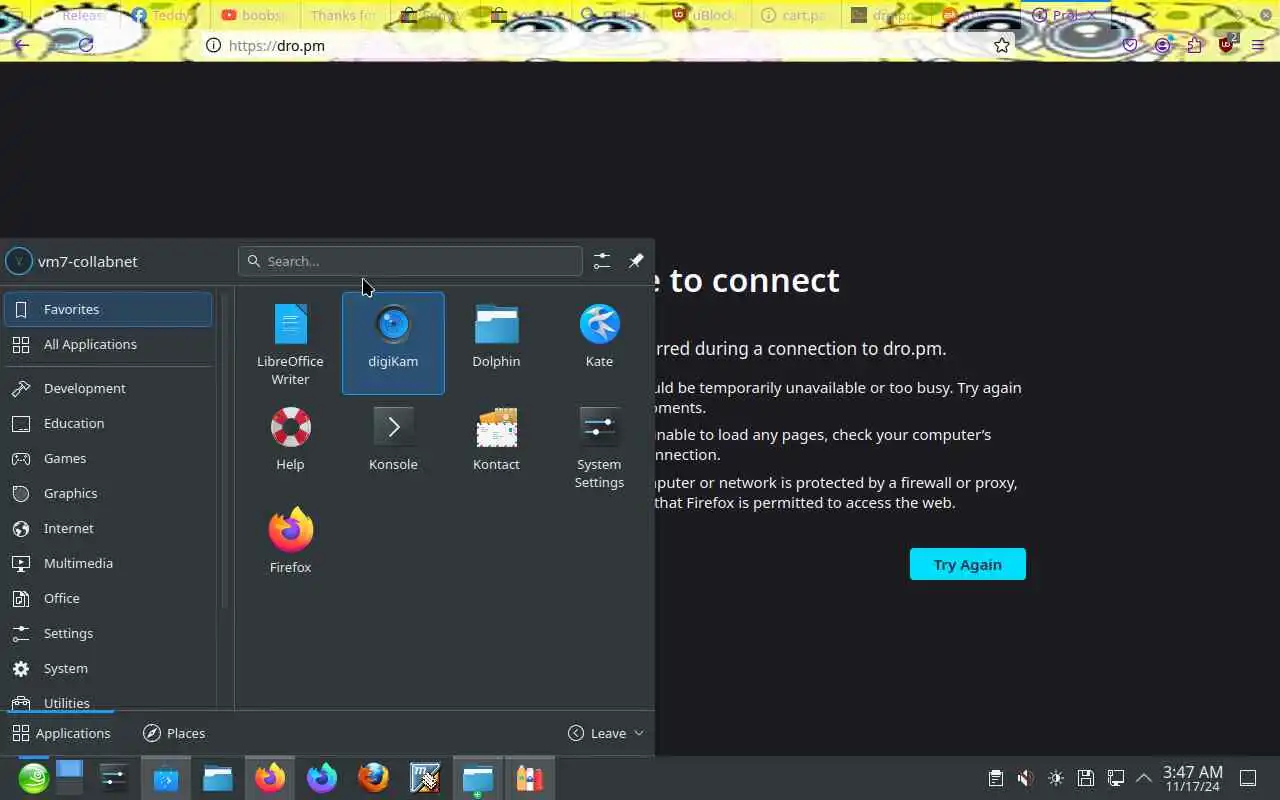The height and width of the screenshot is (800, 1280).
Task: Click the Show Desktop button
Action: (1249, 778)
